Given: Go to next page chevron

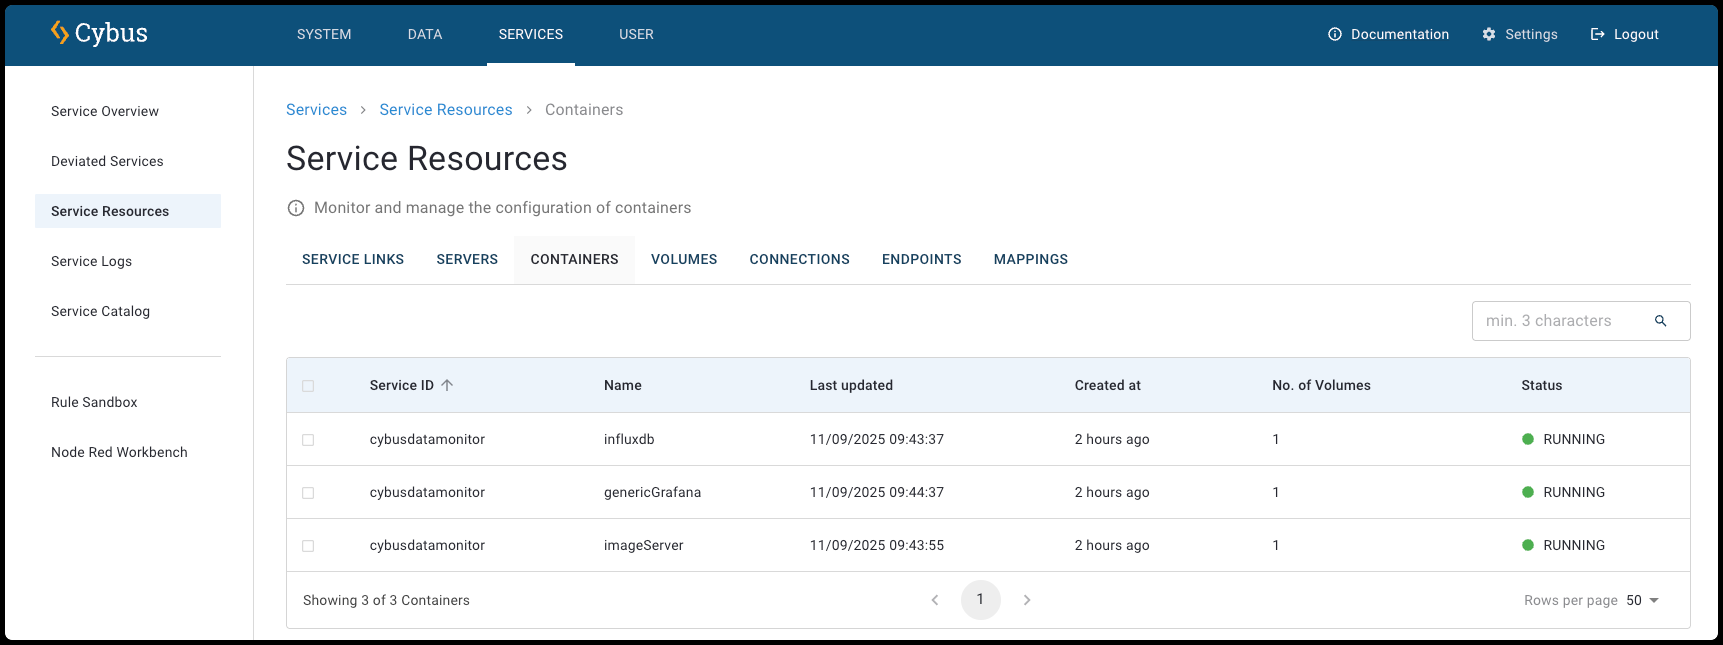Looking at the screenshot, I should pyautogui.click(x=1026, y=600).
